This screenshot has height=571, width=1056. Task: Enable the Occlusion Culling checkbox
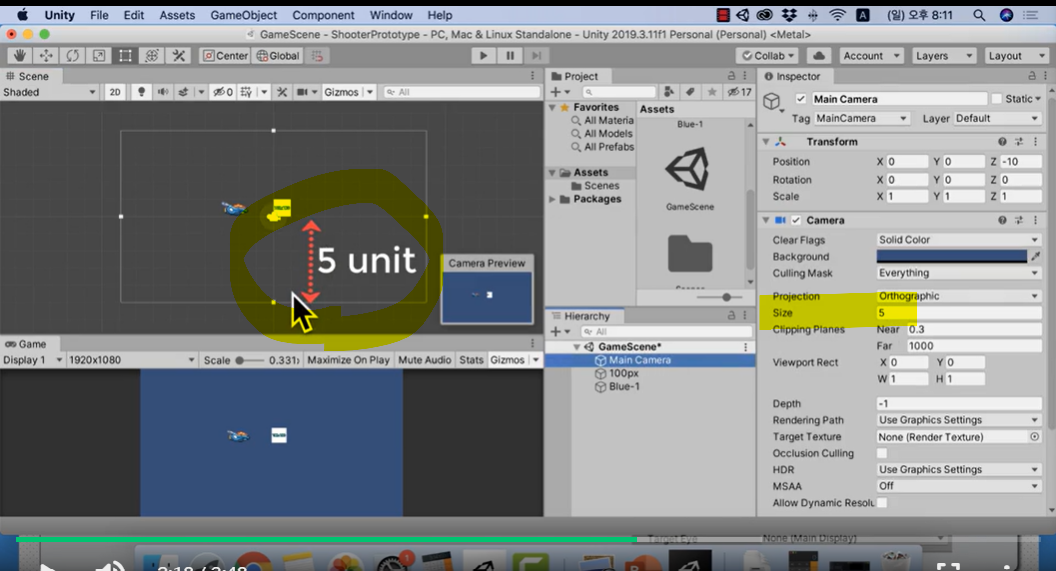coord(882,453)
